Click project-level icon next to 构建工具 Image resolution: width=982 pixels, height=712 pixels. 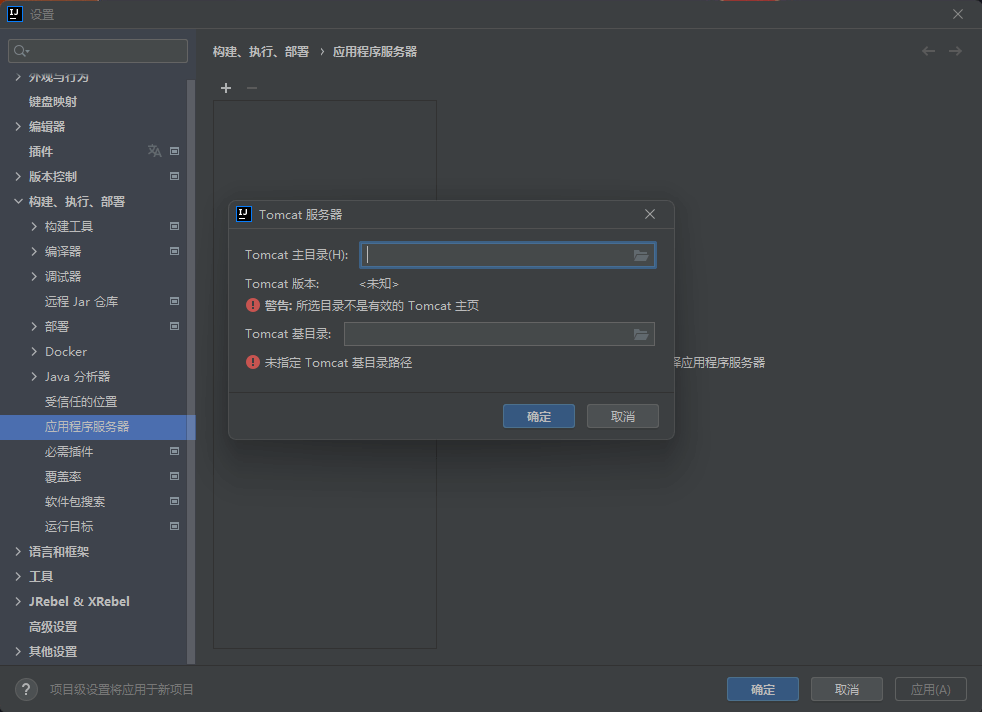pos(175,226)
